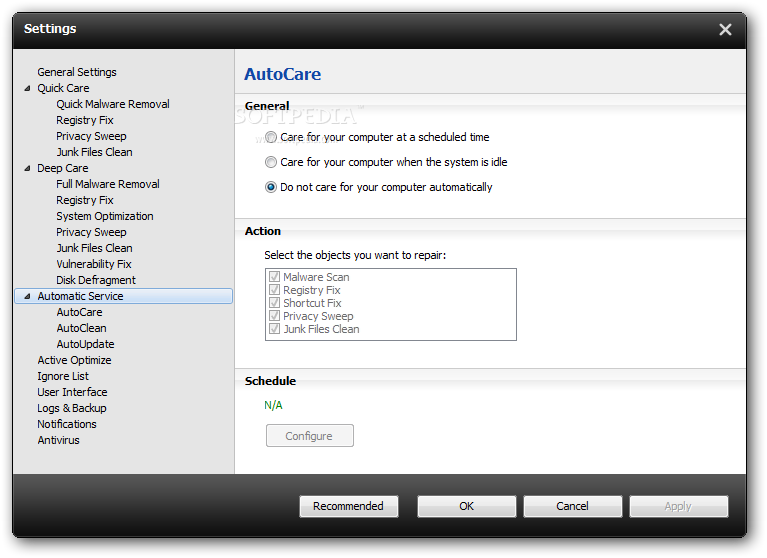Toggle the Registry Fix checkbox in Action list
The width and height of the screenshot is (767, 558).
click(274, 290)
